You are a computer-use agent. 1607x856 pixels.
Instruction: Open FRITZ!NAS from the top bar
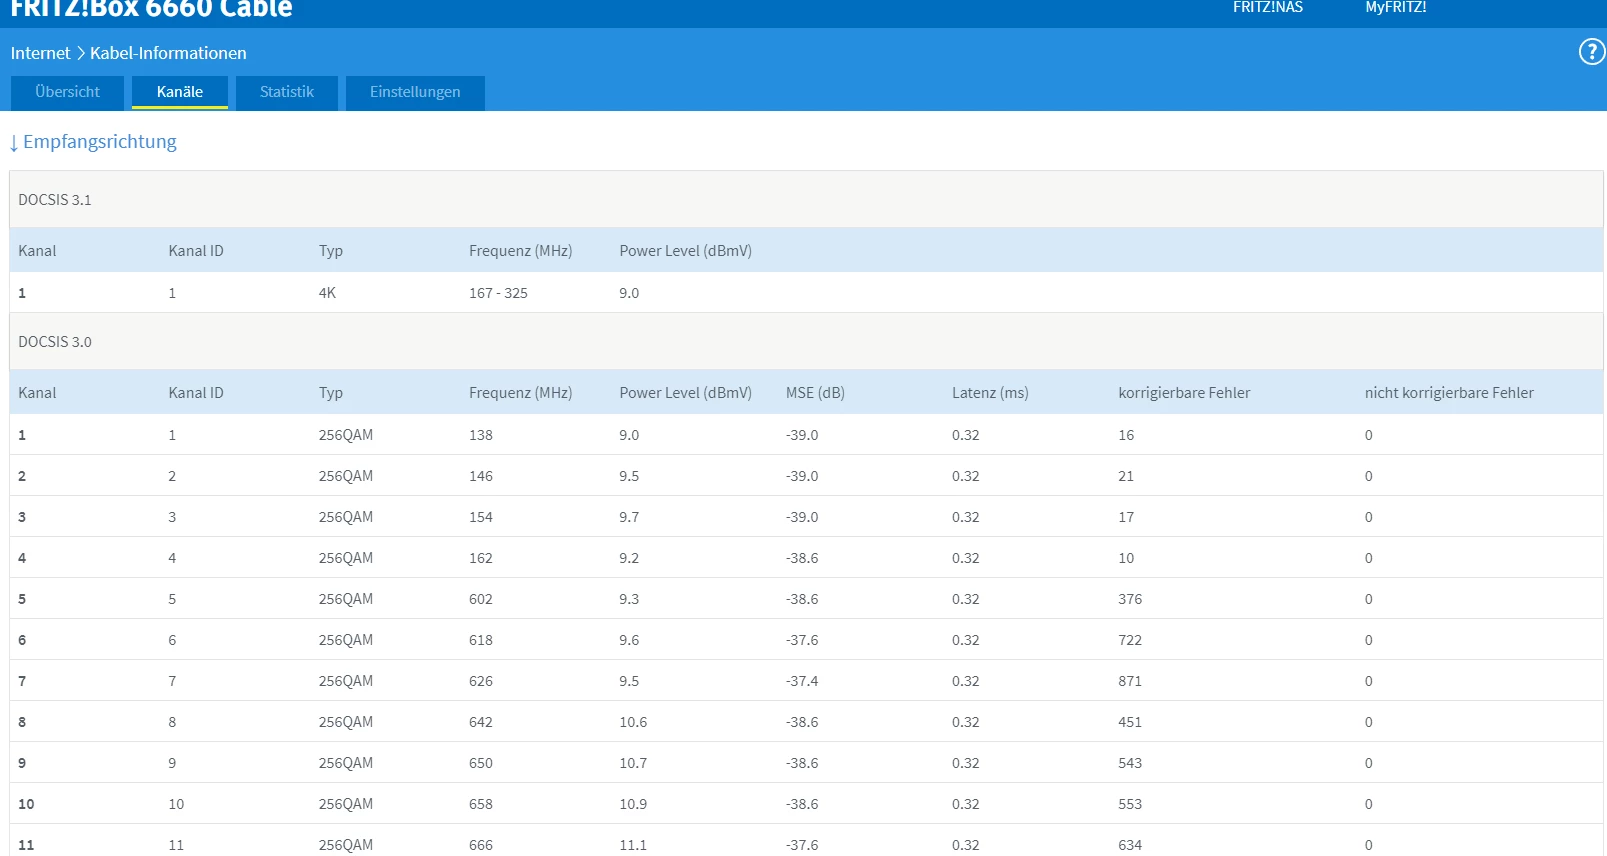click(1267, 8)
